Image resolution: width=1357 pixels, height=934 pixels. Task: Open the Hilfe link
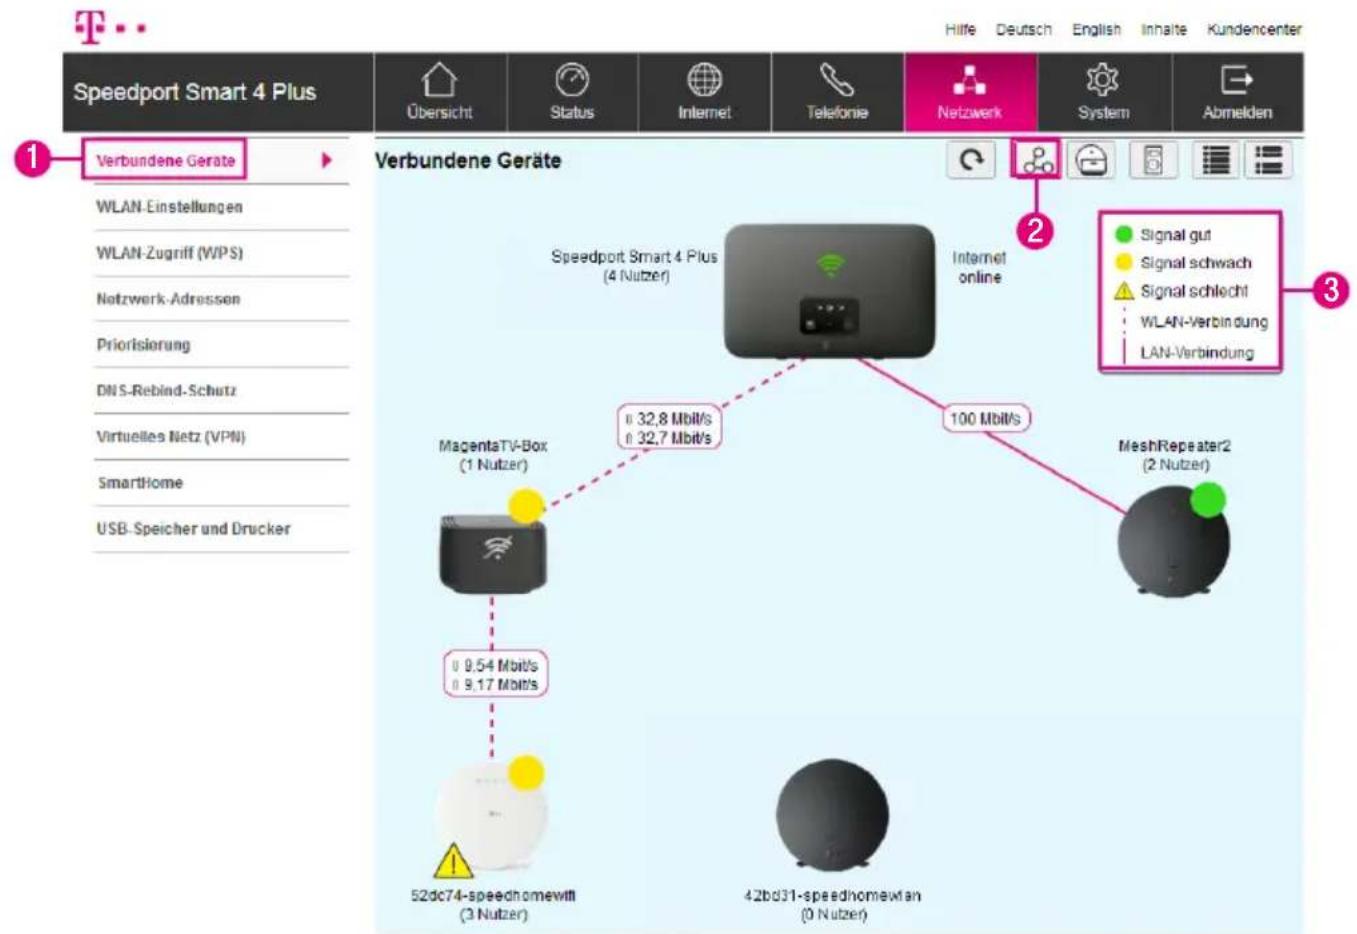[960, 29]
